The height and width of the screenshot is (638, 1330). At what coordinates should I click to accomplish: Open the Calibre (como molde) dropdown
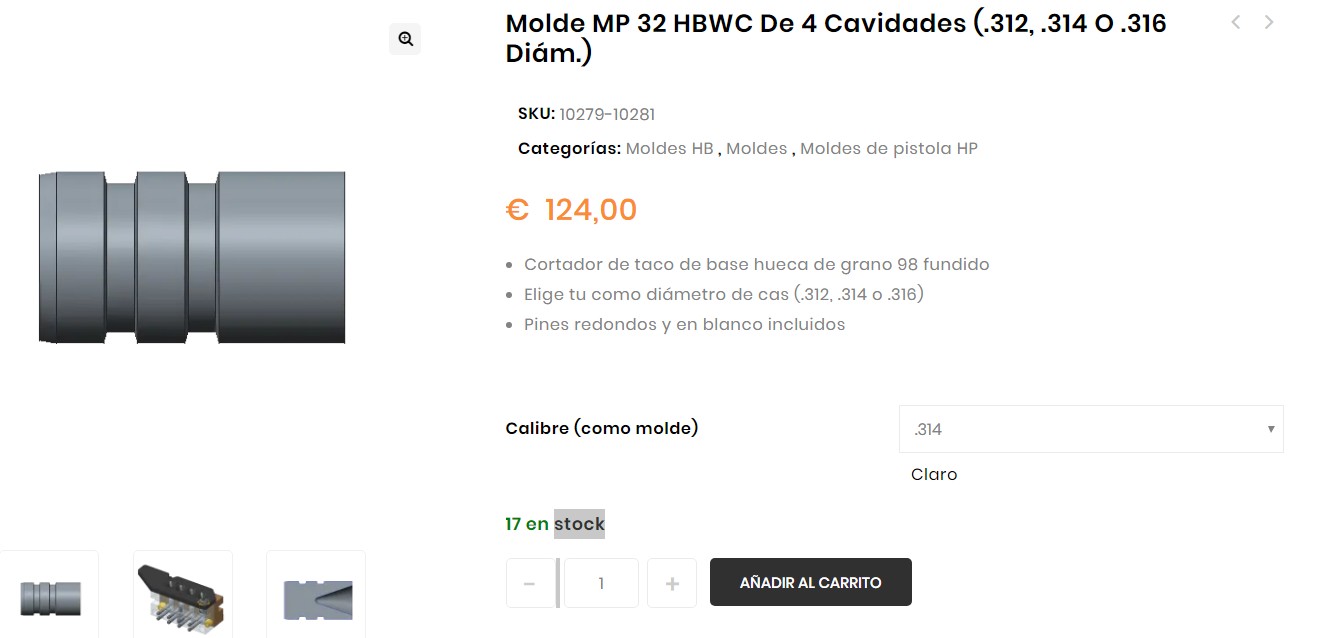tap(1090, 429)
